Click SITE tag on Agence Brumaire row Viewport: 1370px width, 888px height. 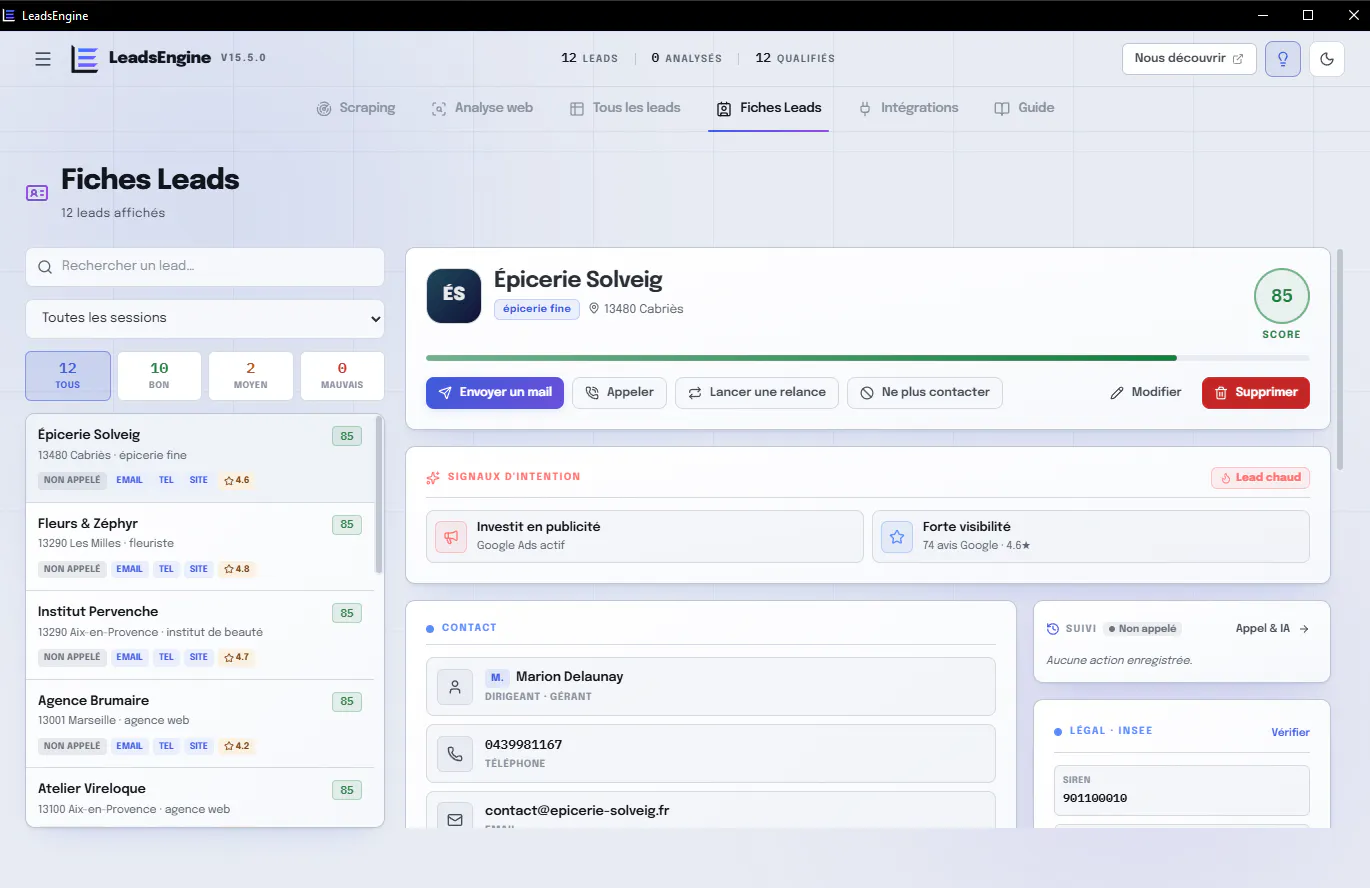pyautogui.click(x=199, y=746)
